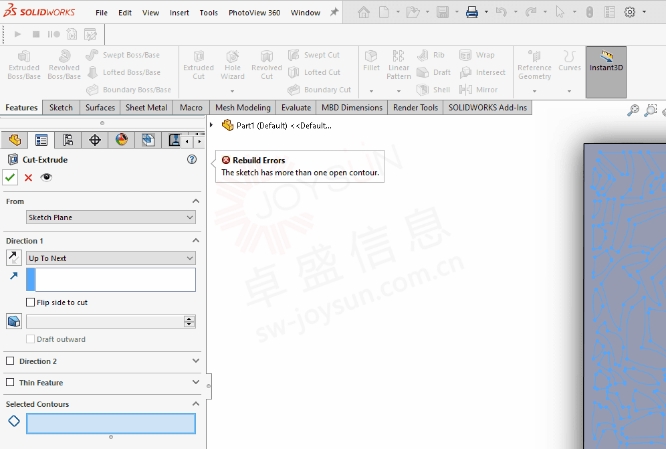Click the Home icon in top toolbar
666x449 pixels.
point(364,12)
